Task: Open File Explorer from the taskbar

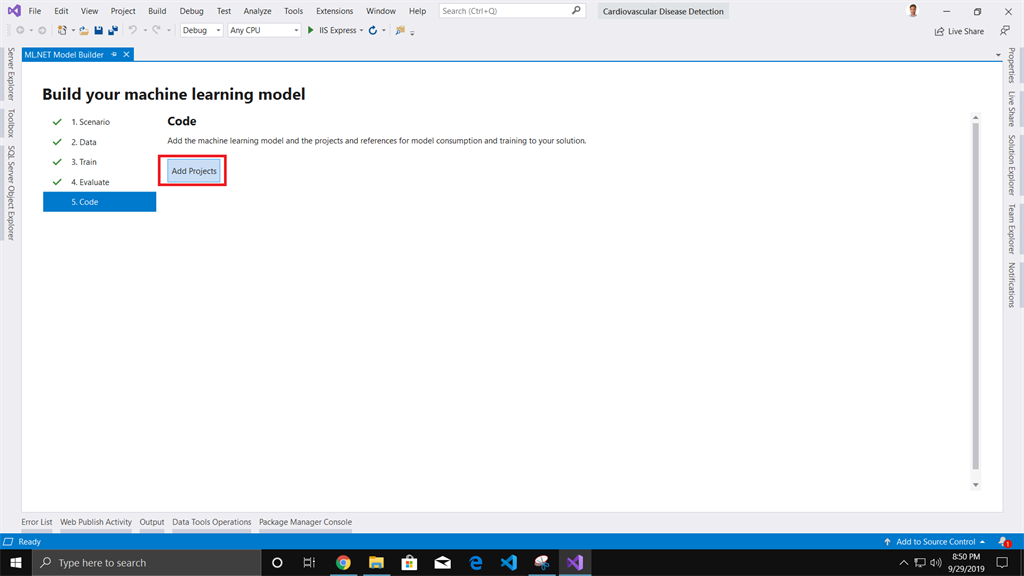Action: point(376,562)
